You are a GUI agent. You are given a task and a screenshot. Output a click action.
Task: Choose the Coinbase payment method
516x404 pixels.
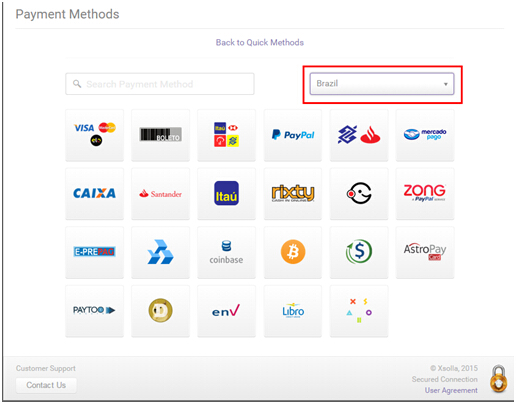tap(226, 252)
